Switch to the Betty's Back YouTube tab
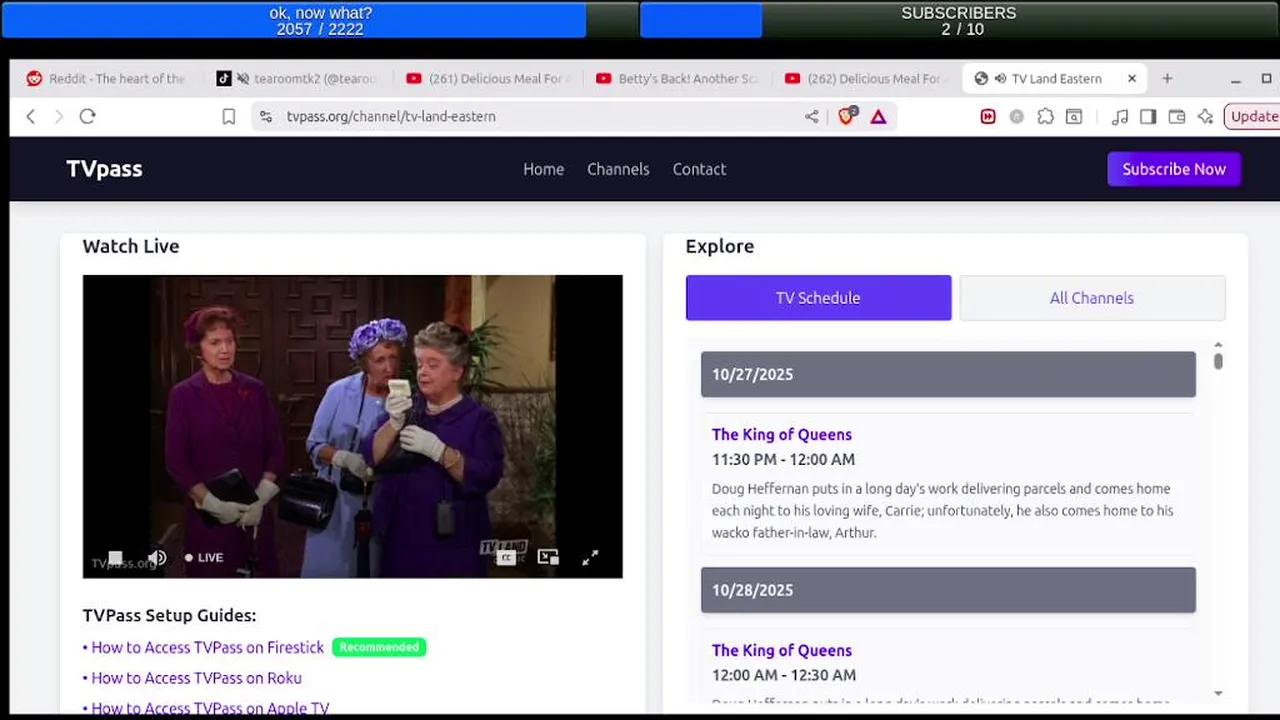 pos(678,78)
